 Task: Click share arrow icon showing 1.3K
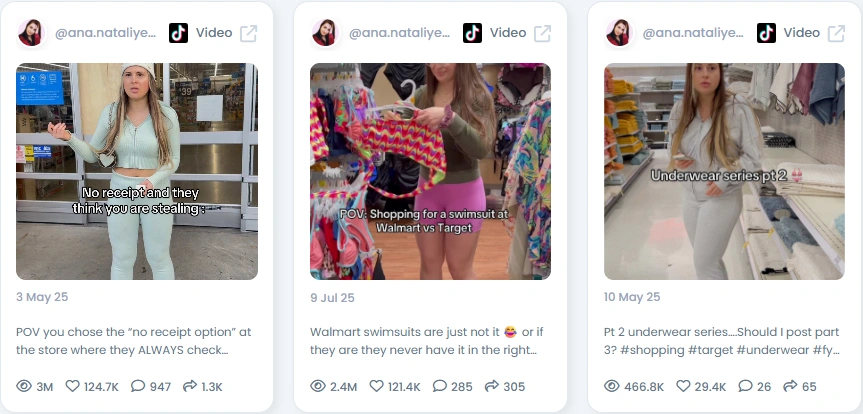tap(189, 386)
